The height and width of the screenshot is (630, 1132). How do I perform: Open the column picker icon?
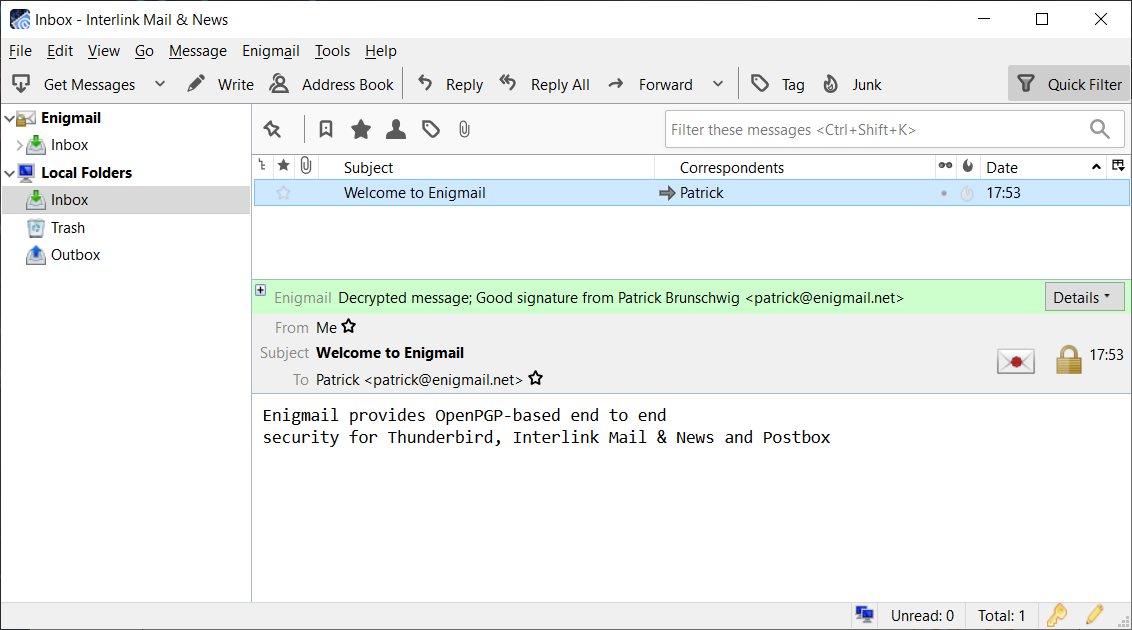[1118, 166]
